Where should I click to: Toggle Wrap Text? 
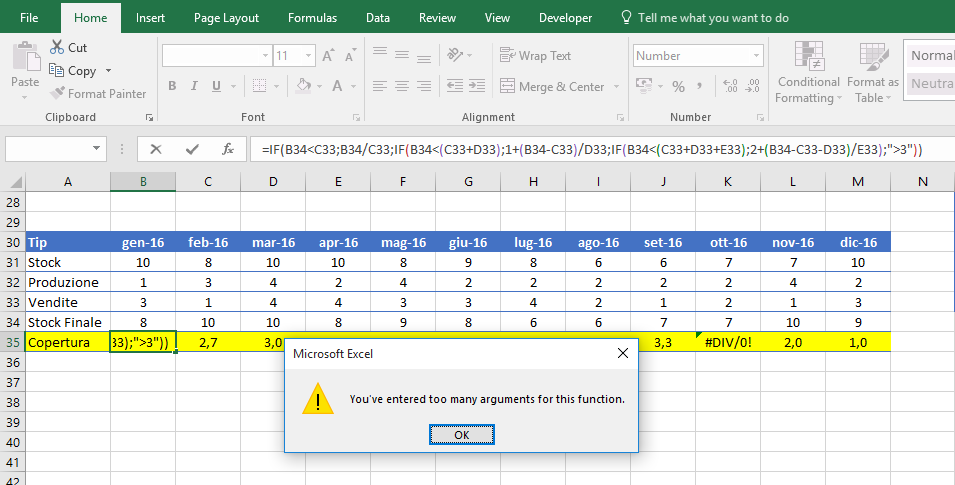pyautogui.click(x=535, y=55)
